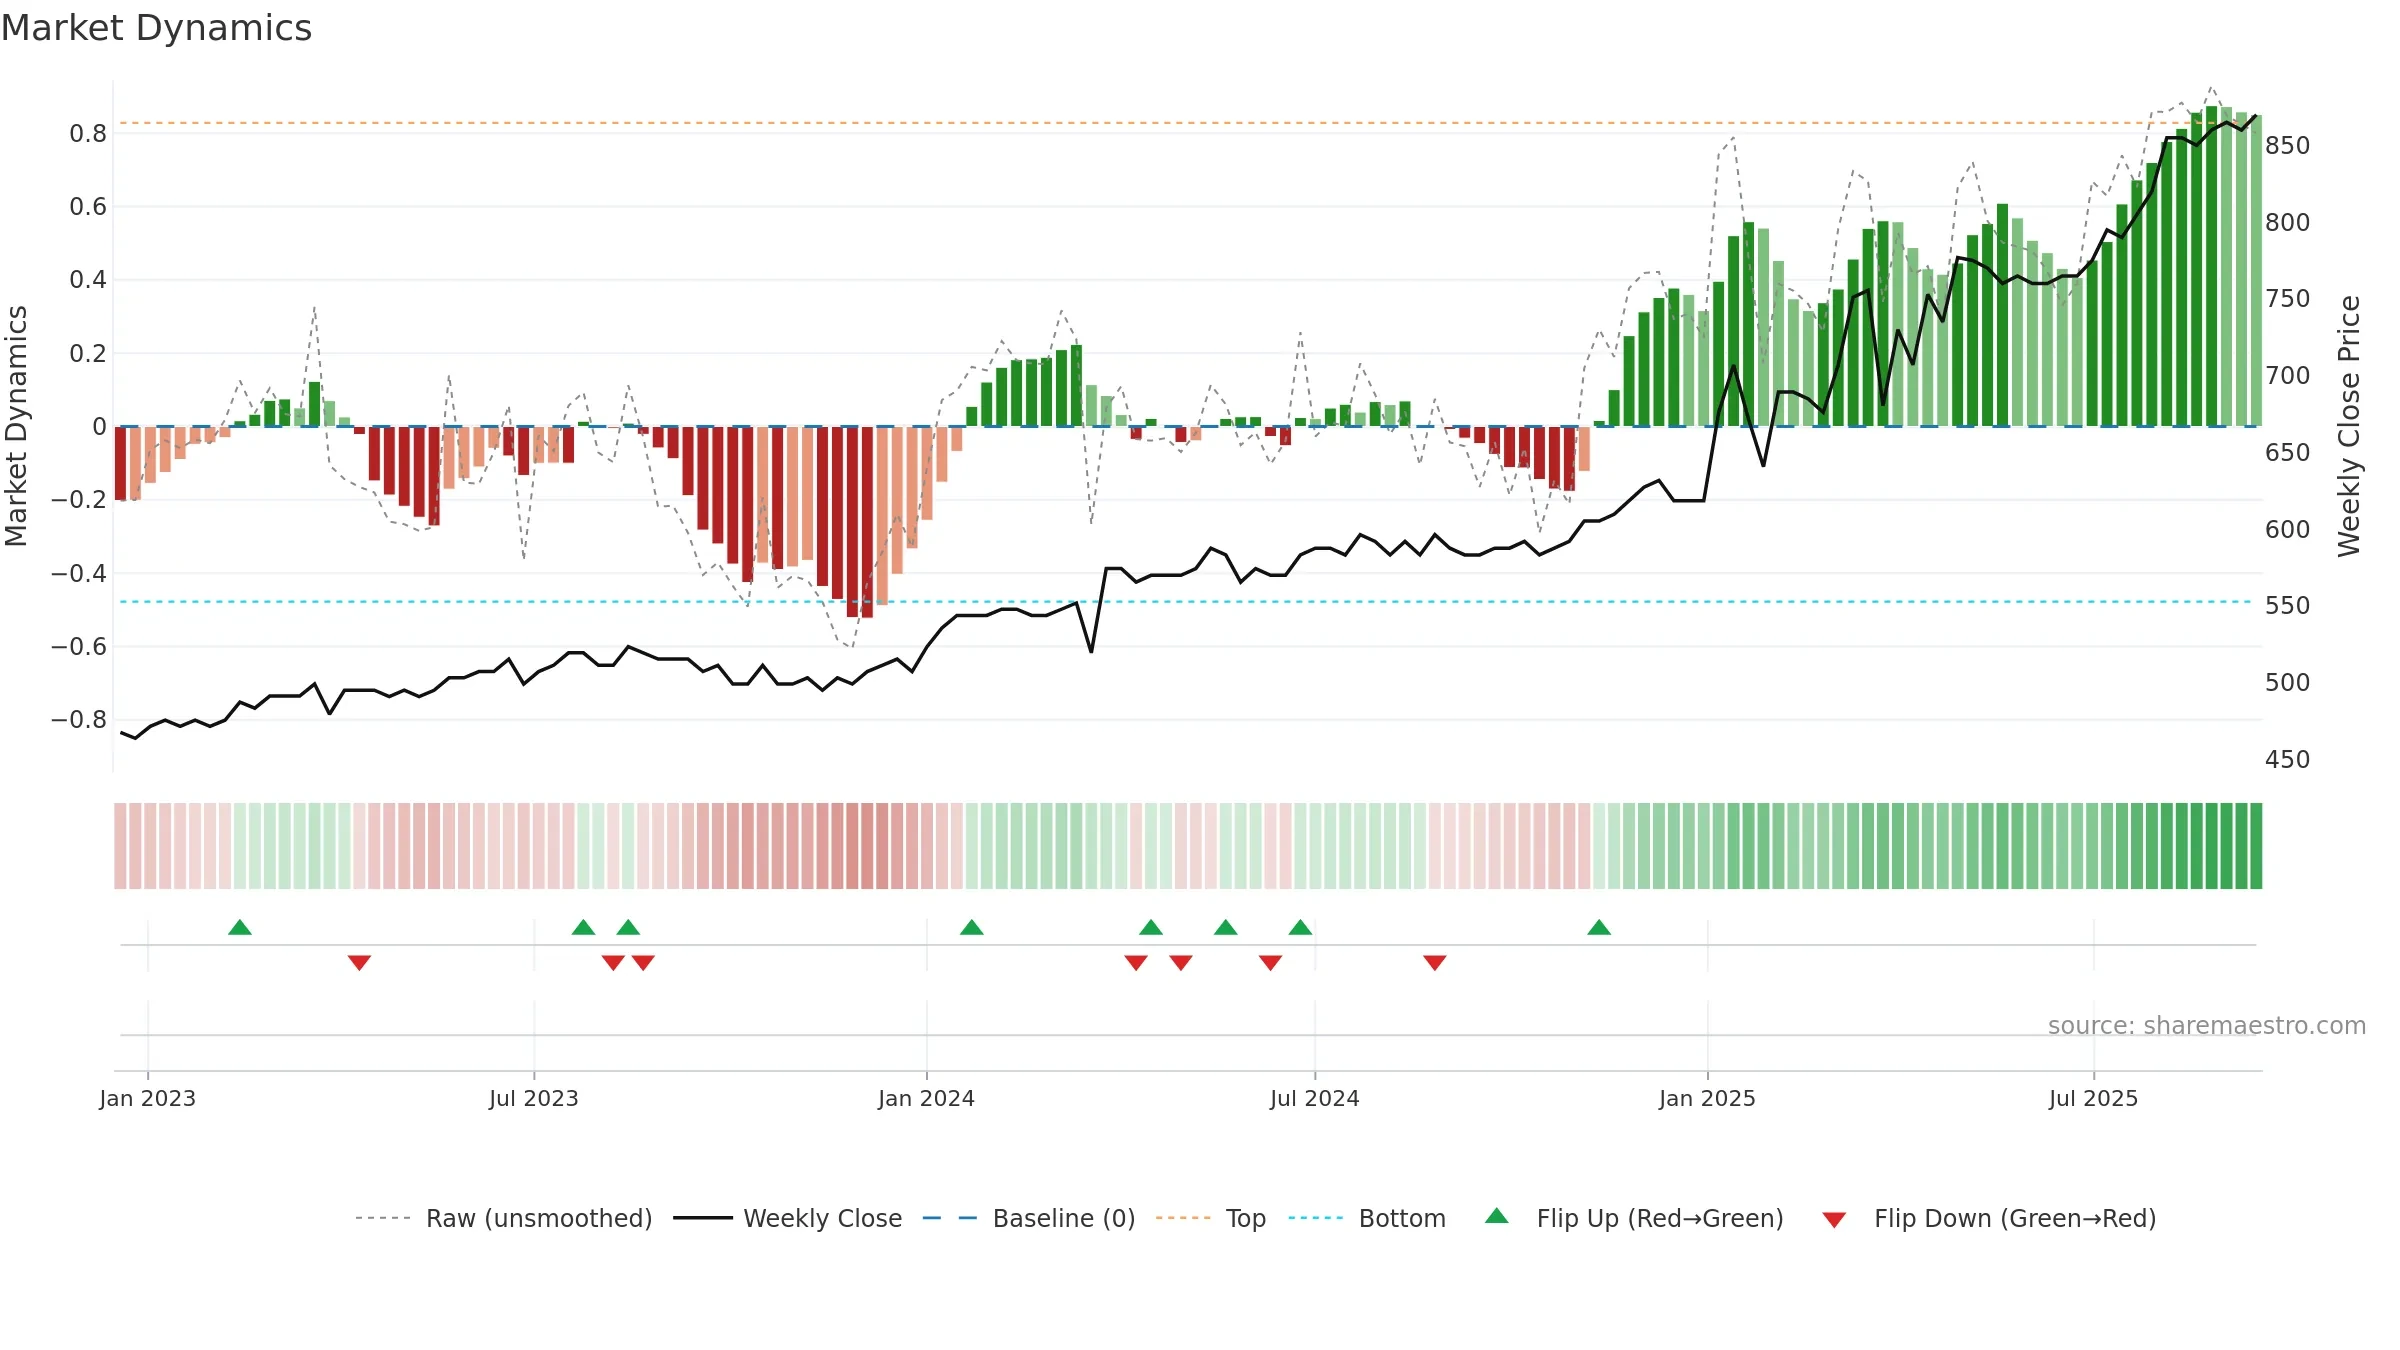Click the 450 price tick on the right axis
2400x1350 pixels.
pos(2288,760)
